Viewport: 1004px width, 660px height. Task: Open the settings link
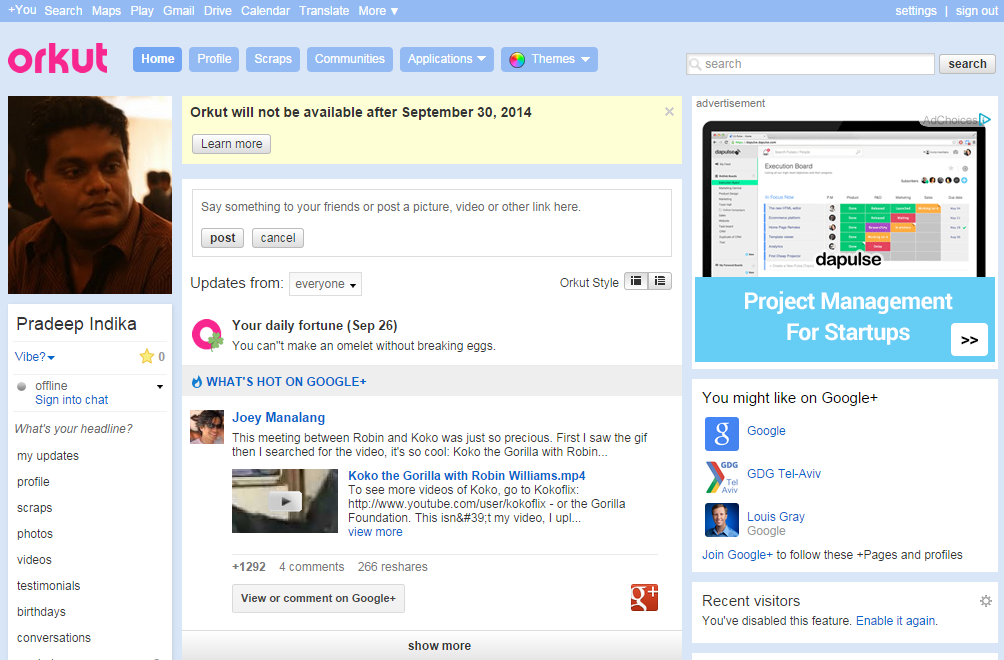(x=916, y=11)
